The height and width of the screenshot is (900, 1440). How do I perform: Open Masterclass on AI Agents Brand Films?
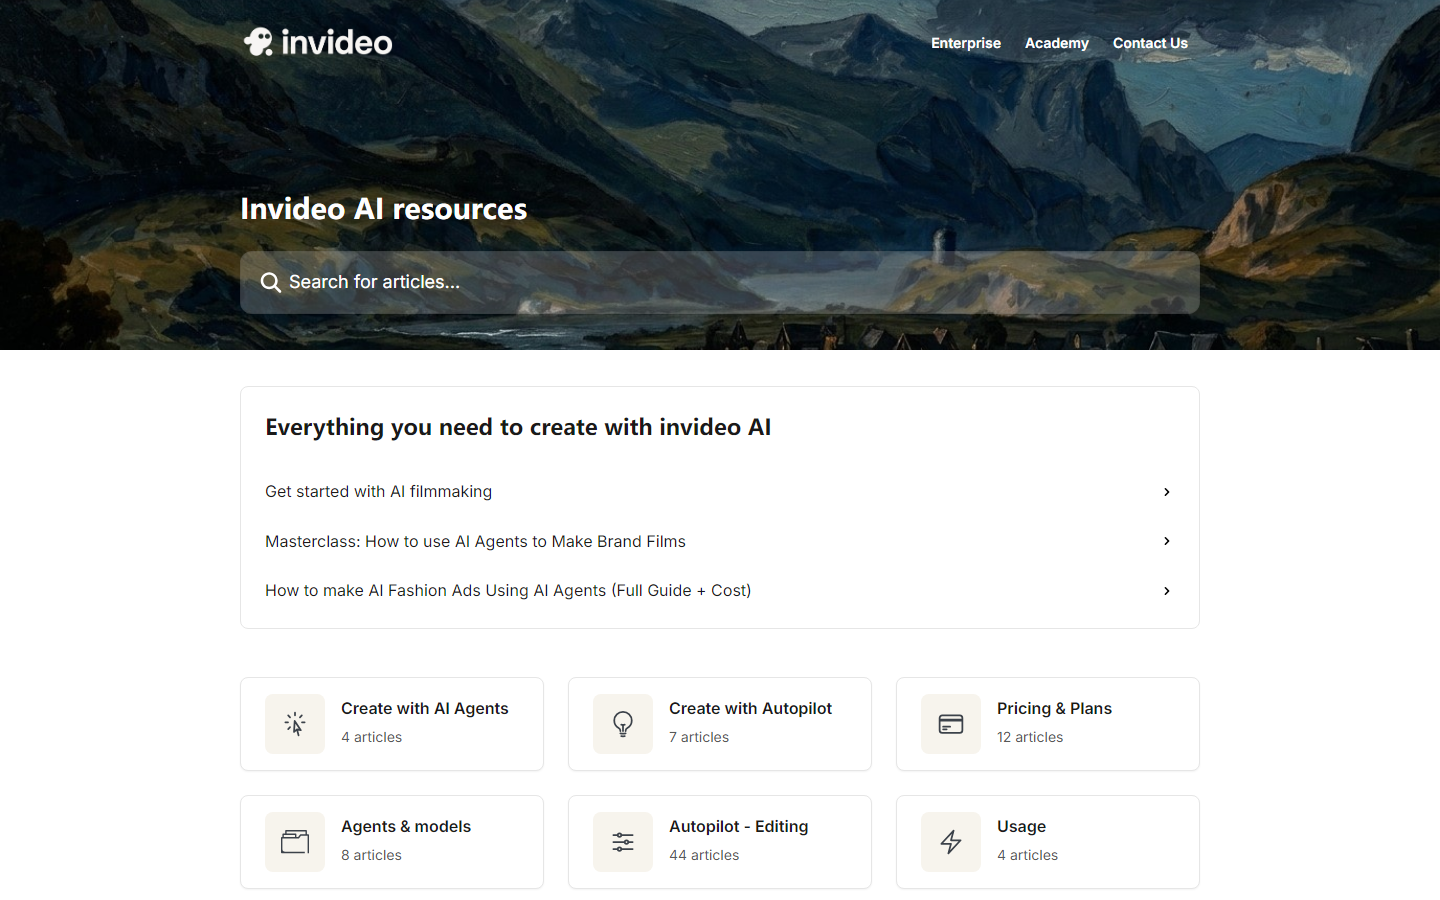pos(719,541)
